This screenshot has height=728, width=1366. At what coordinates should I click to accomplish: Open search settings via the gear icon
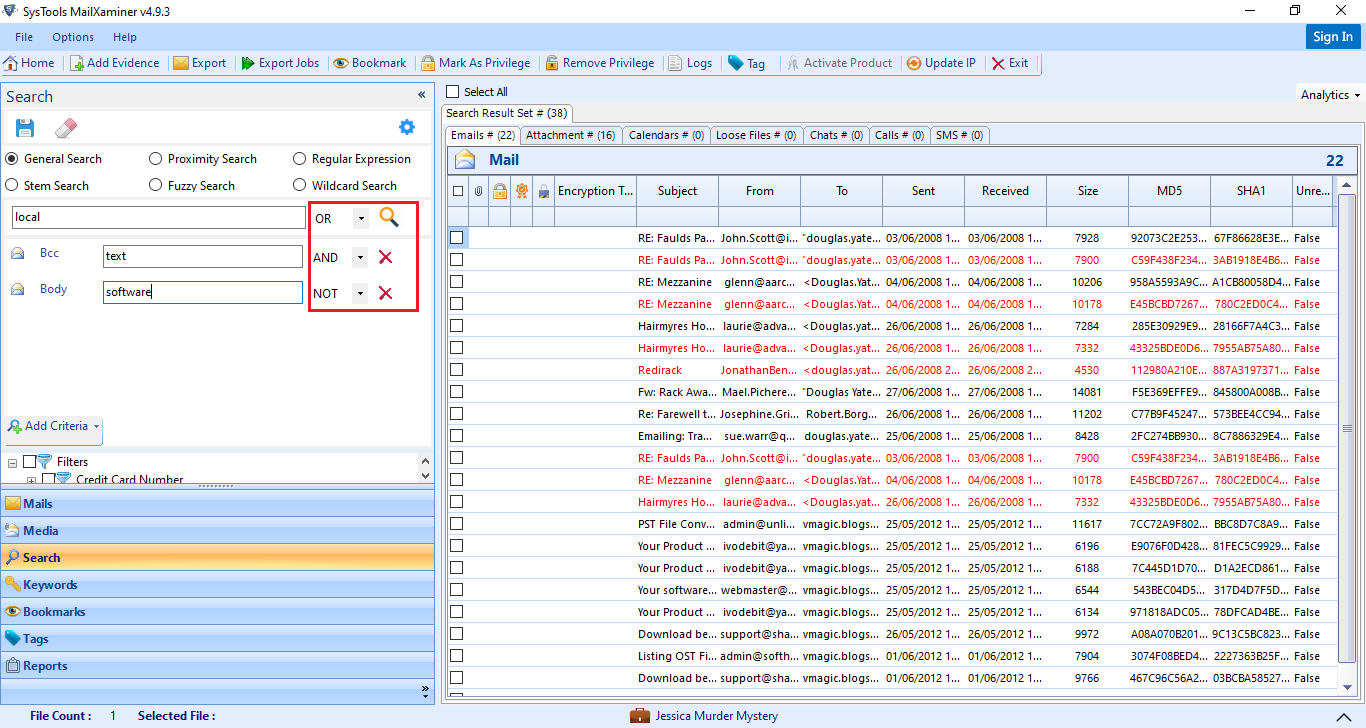(x=406, y=127)
